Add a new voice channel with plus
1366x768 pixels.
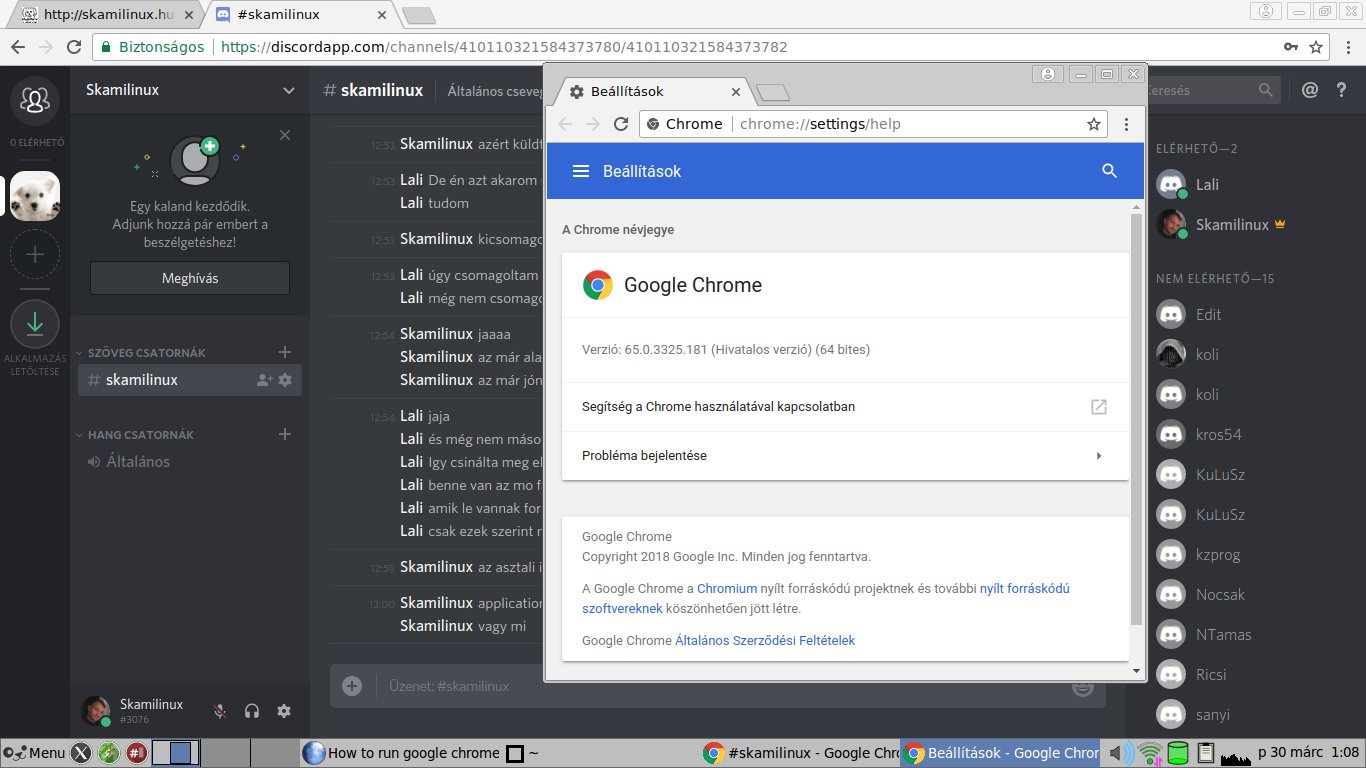click(285, 434)
